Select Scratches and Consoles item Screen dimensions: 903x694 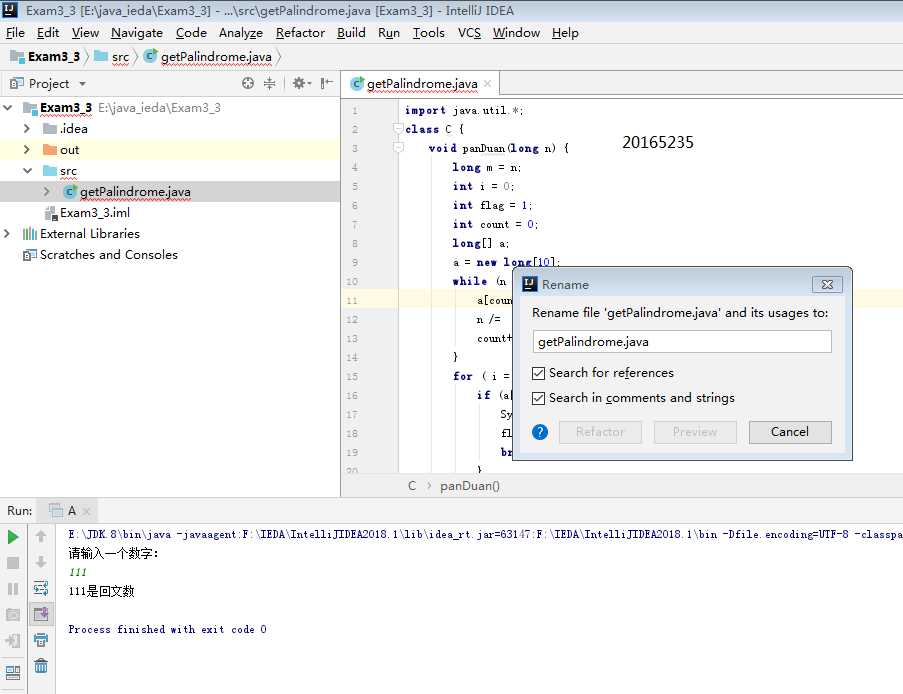point(108,255)
